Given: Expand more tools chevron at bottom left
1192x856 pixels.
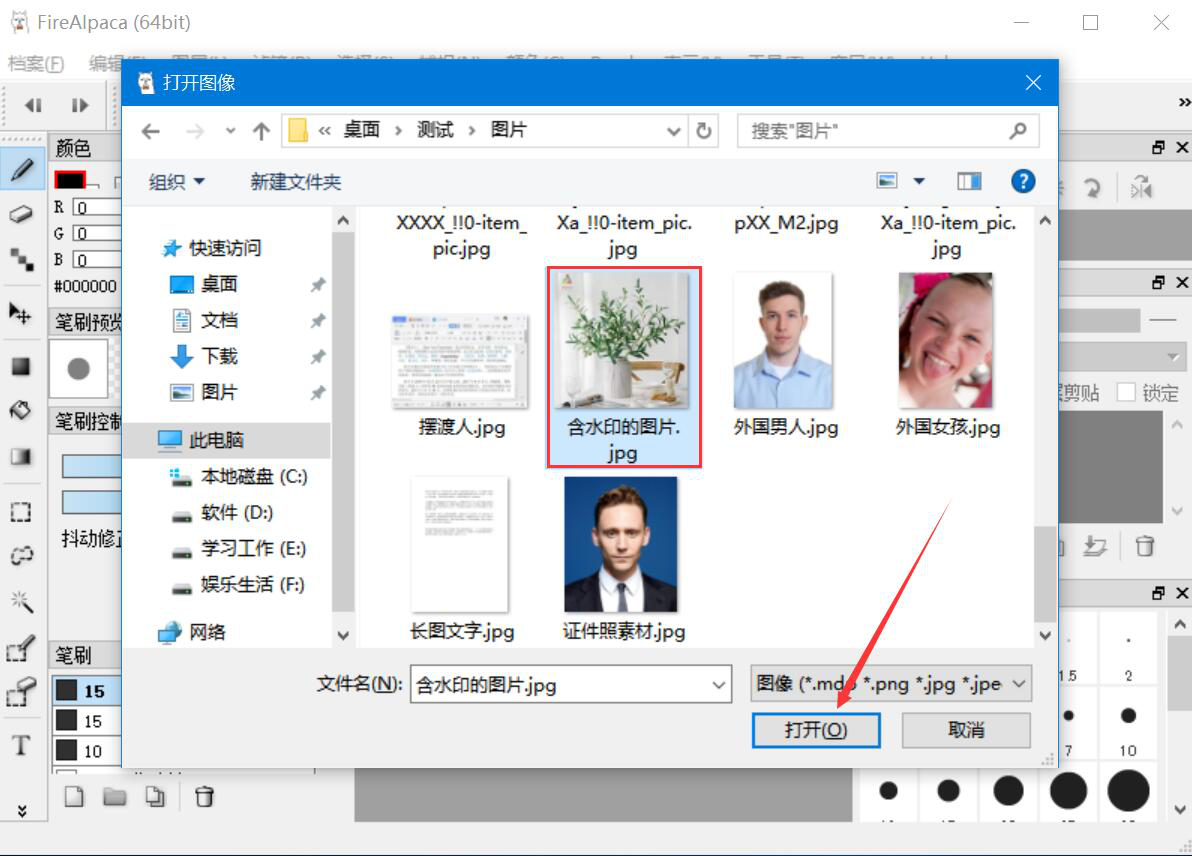Looking at the screenshot, I should click(x=22, y=810).
